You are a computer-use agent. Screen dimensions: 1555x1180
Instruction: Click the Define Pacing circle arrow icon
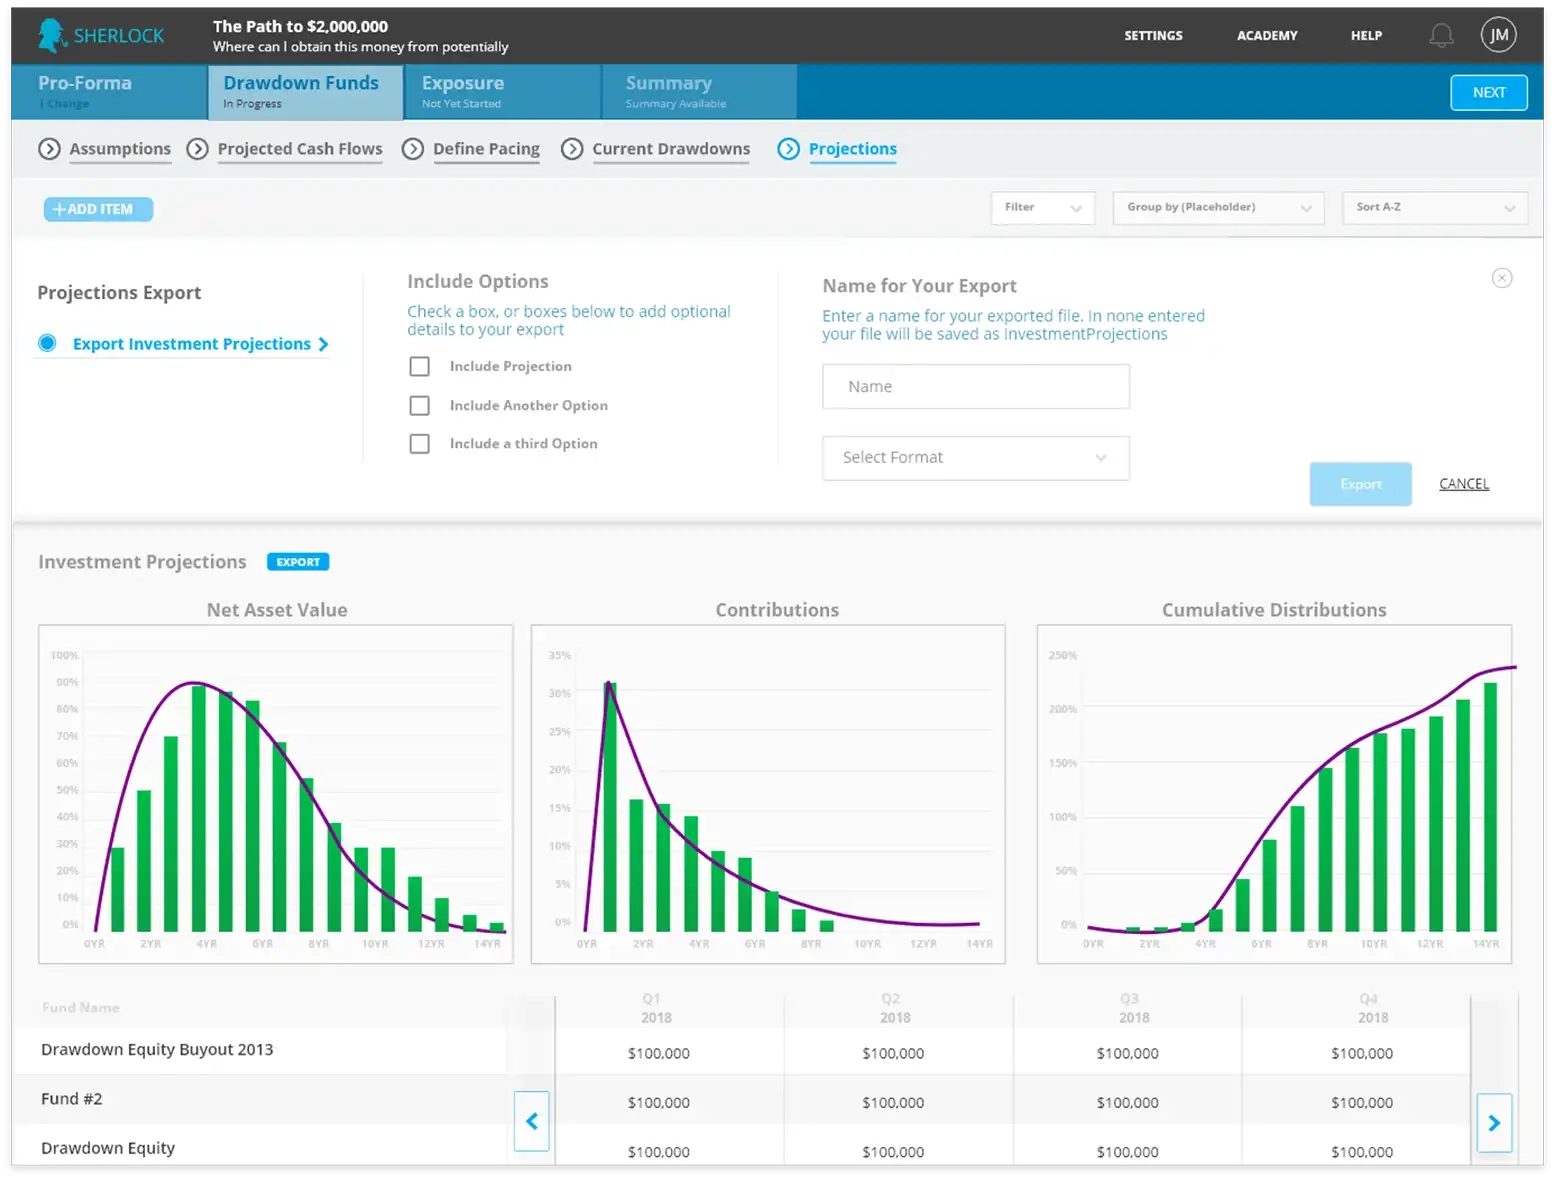coord(412,149)
